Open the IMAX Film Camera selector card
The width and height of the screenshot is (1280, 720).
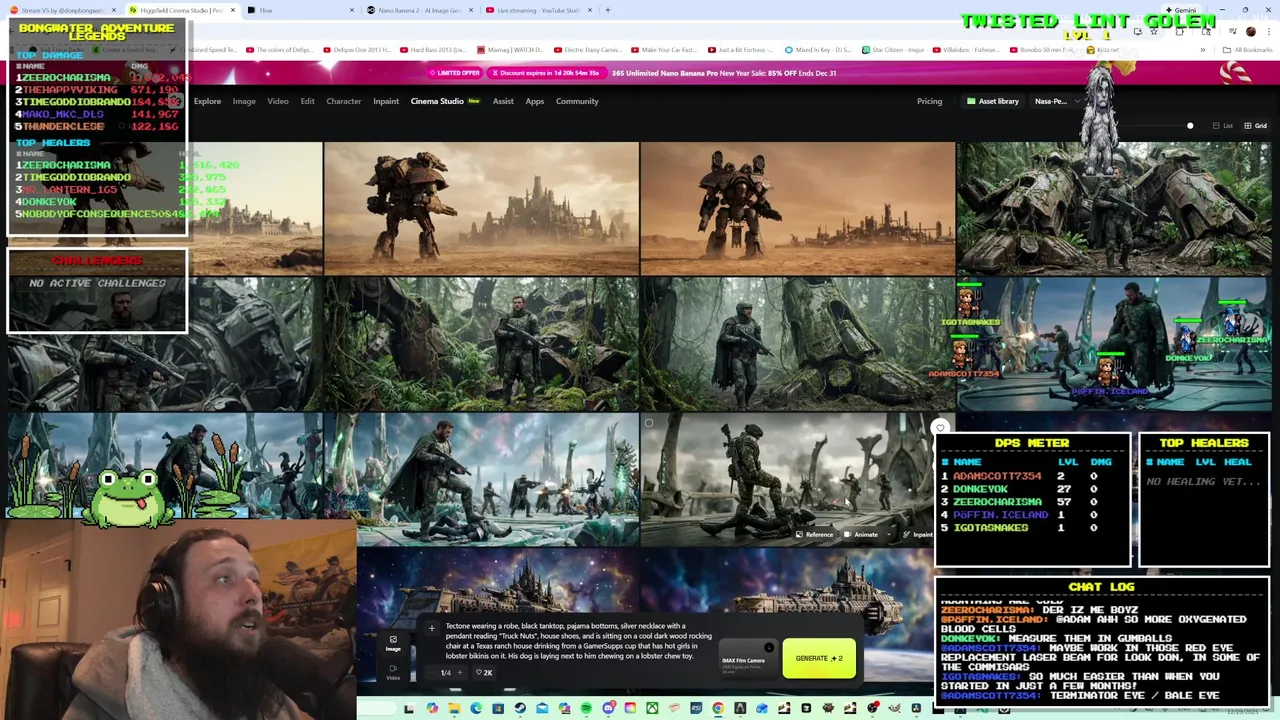[x=748, y=659]
